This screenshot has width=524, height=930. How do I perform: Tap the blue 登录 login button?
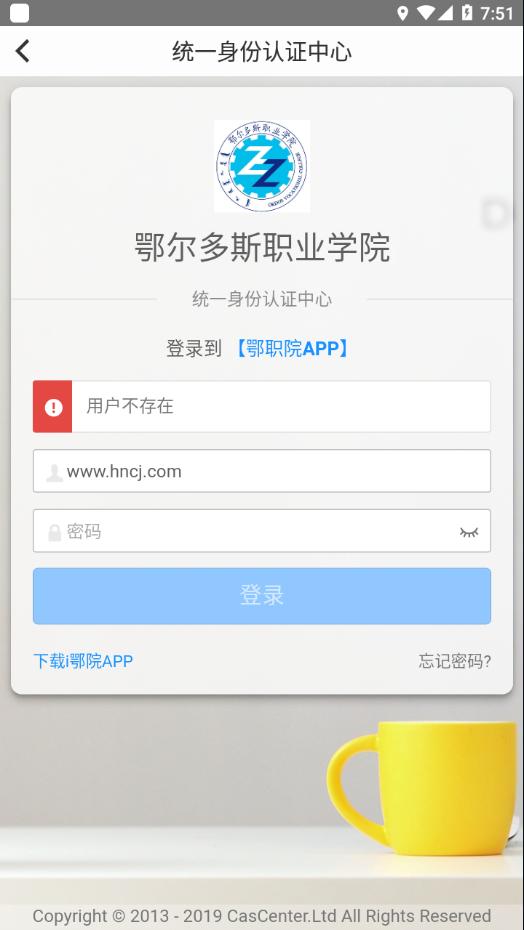[x=262, y=596]
